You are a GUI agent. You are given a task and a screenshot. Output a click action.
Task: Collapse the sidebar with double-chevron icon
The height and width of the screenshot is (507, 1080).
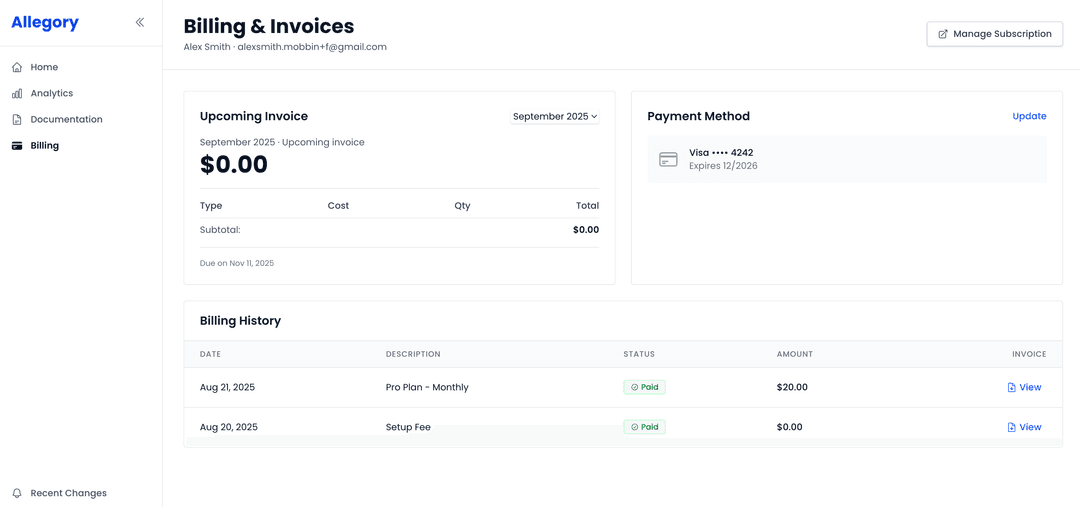pos(140,22)
